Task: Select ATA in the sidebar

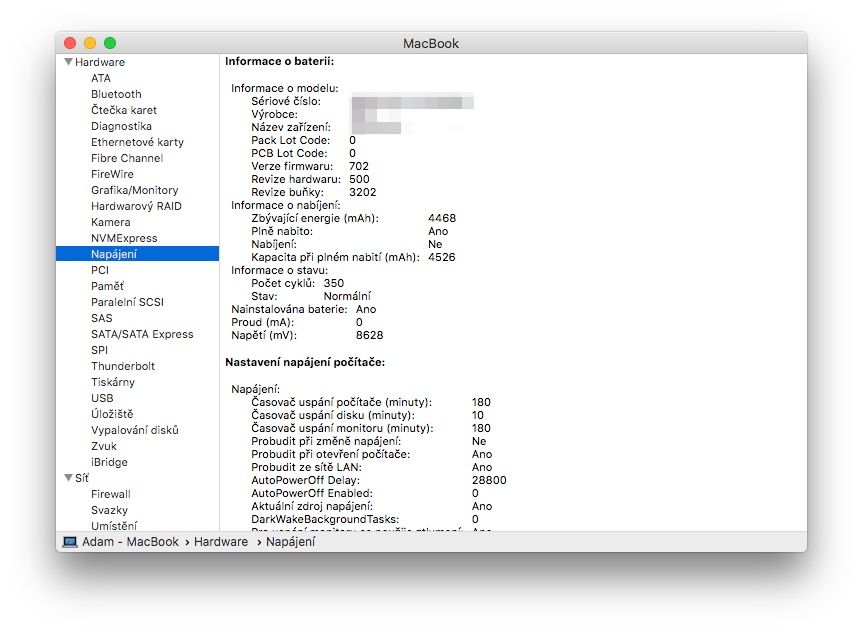Action: (101, 78)
